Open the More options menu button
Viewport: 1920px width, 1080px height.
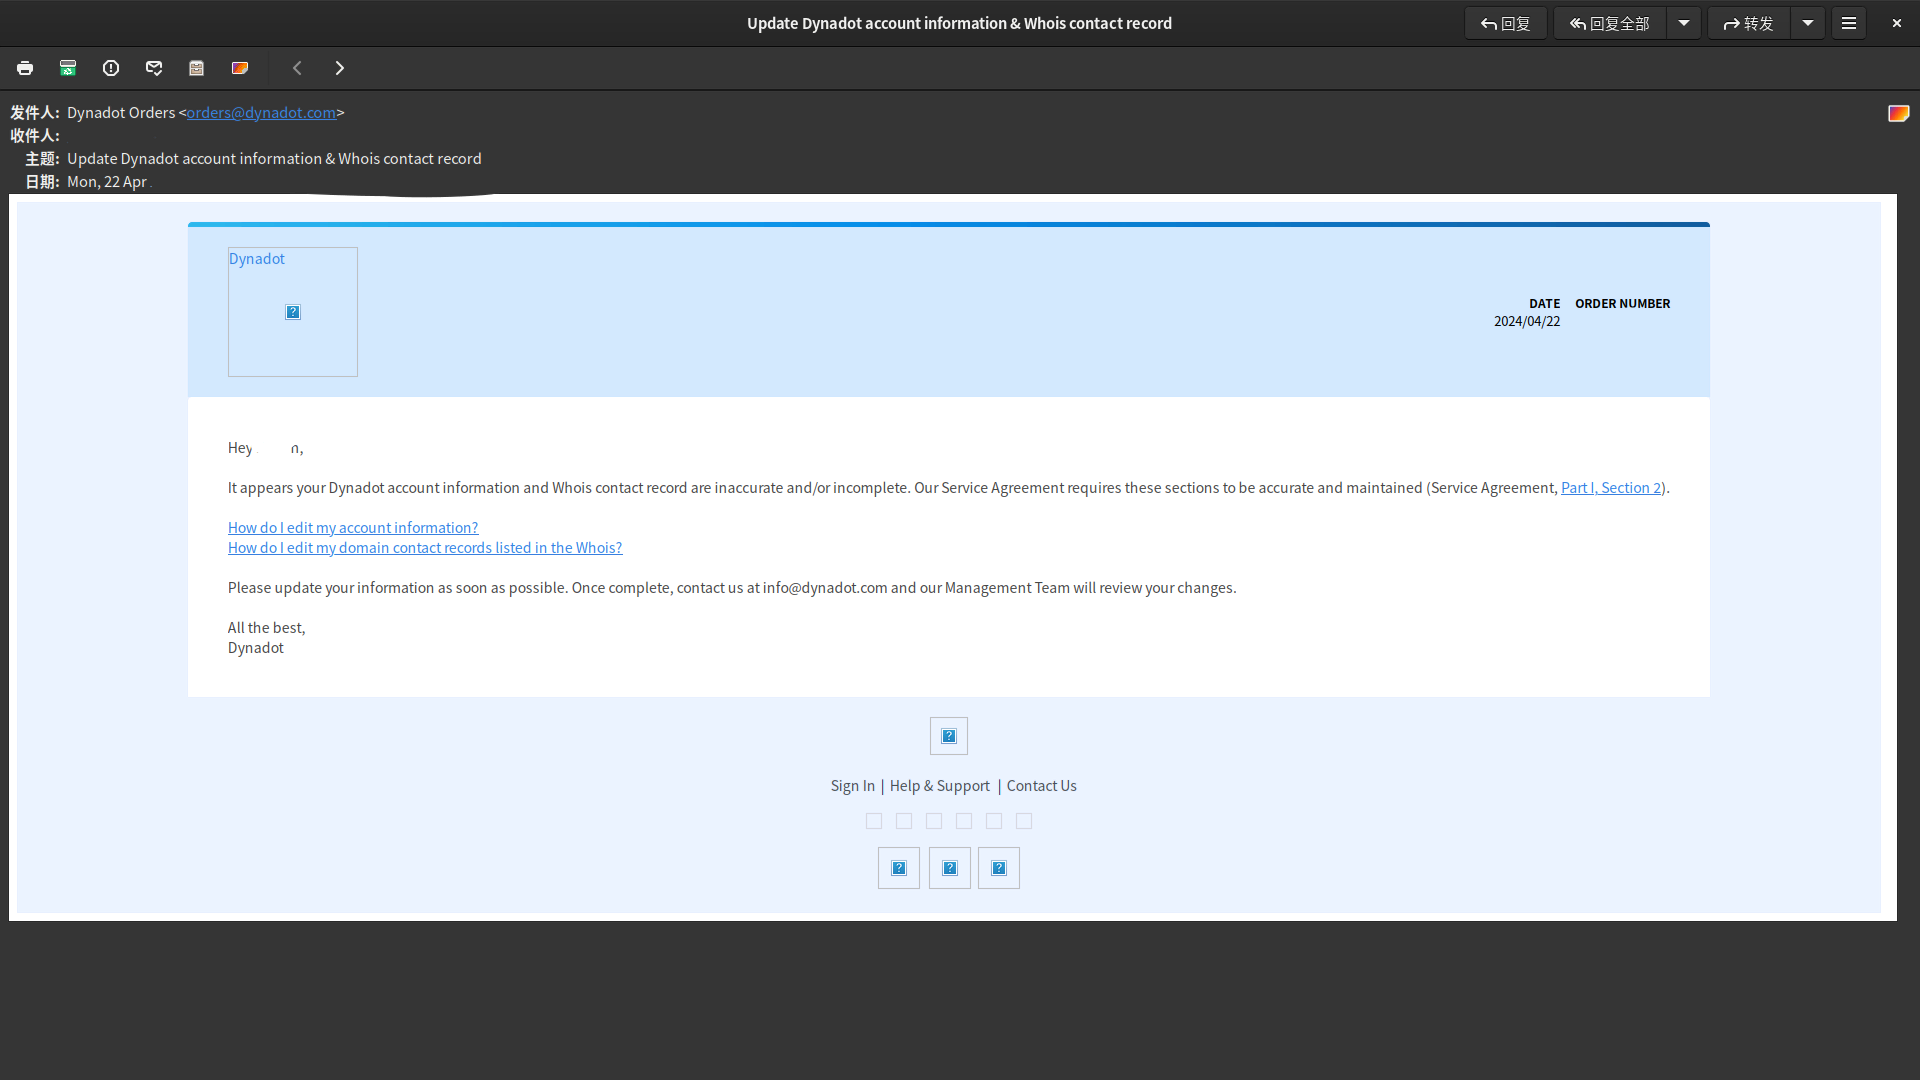tap(1849, 22)
